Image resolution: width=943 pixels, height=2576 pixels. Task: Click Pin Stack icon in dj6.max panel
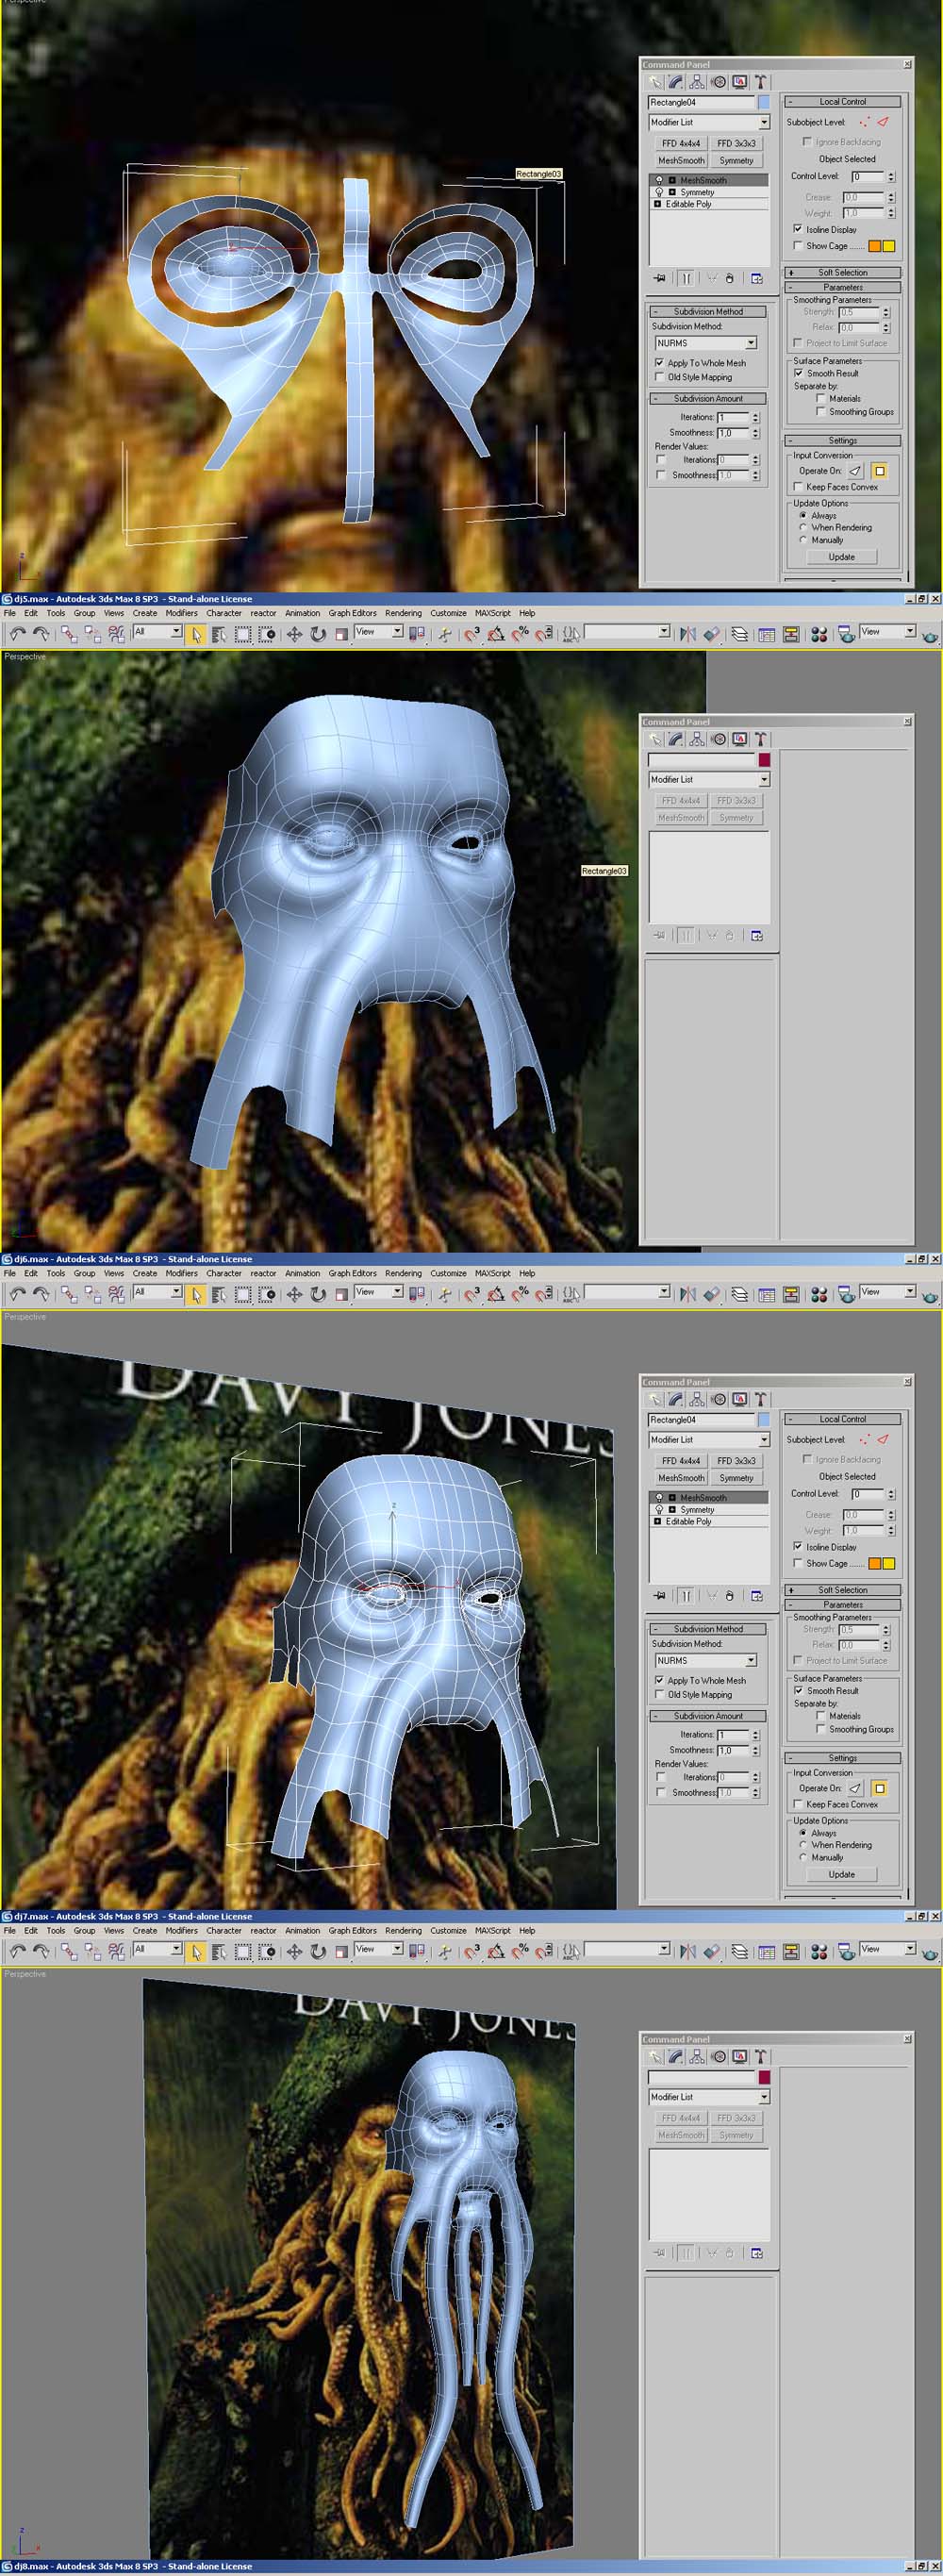(x=659, y=1595)
